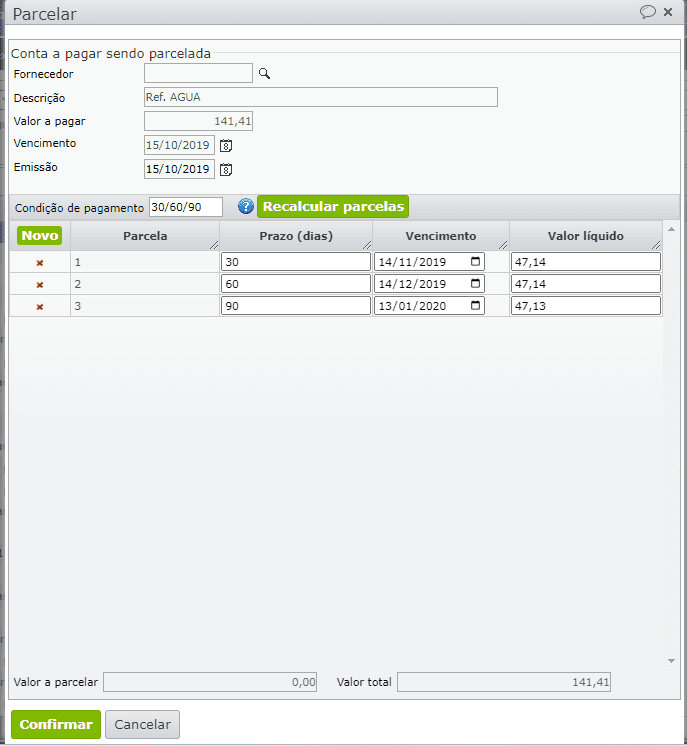This screenshot has height=746, width=687.
Task: Click the grid scrollbar down arrow
Action: (671, 661)
